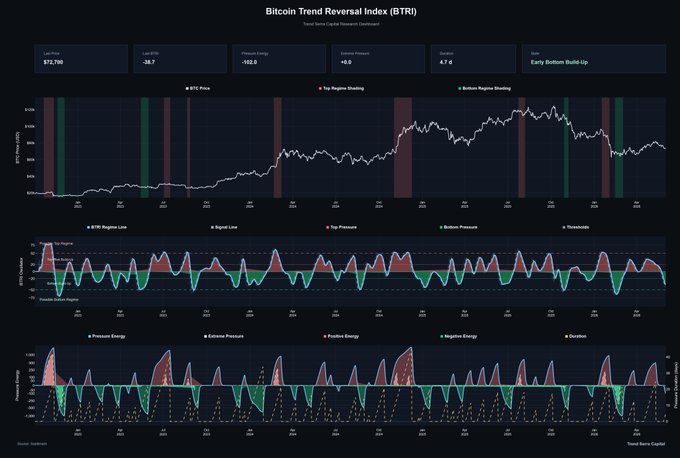680x458 pixels.
Task: Toggle the Thresholds legend entry
Action: pos(576,227)
